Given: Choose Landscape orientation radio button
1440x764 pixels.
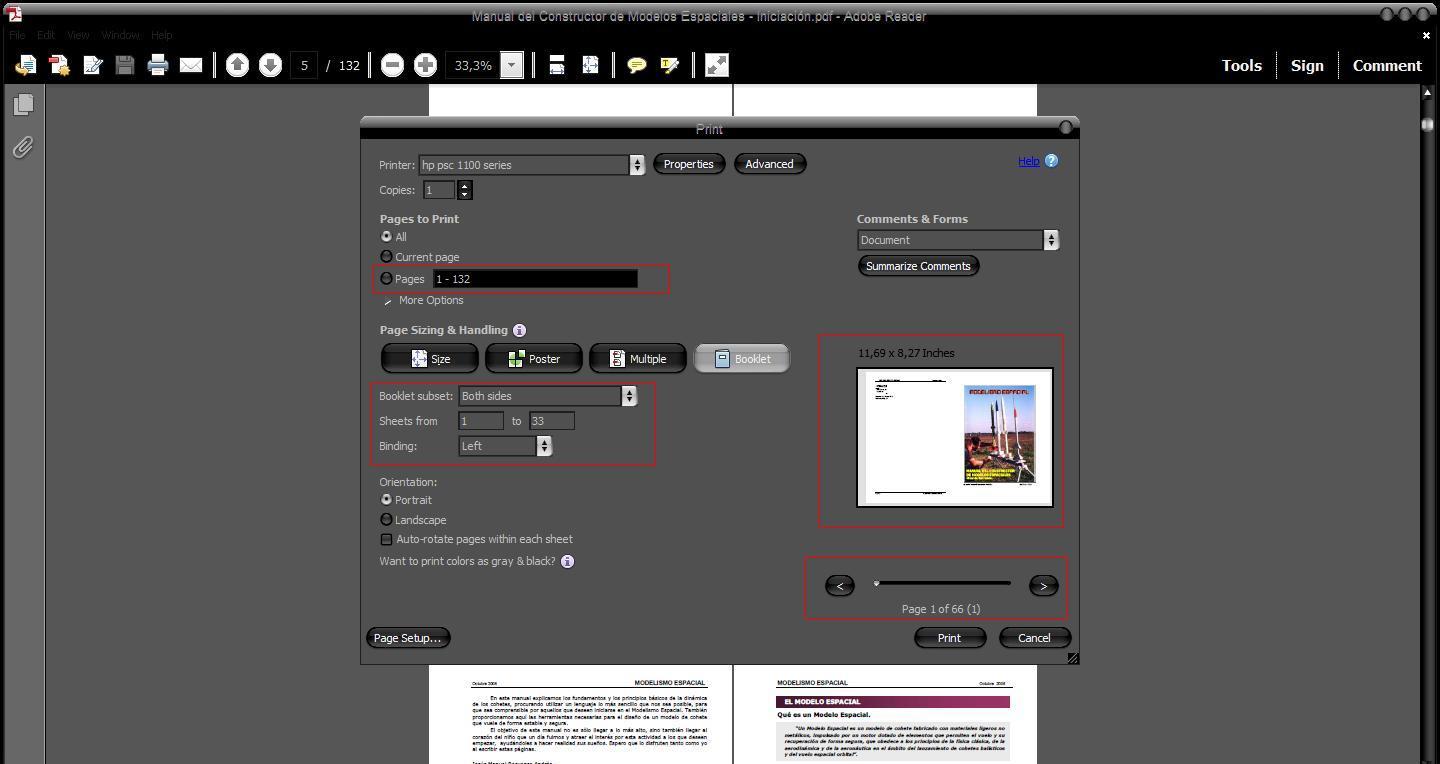Looking at the screenshot, I should tap(386, 520).
